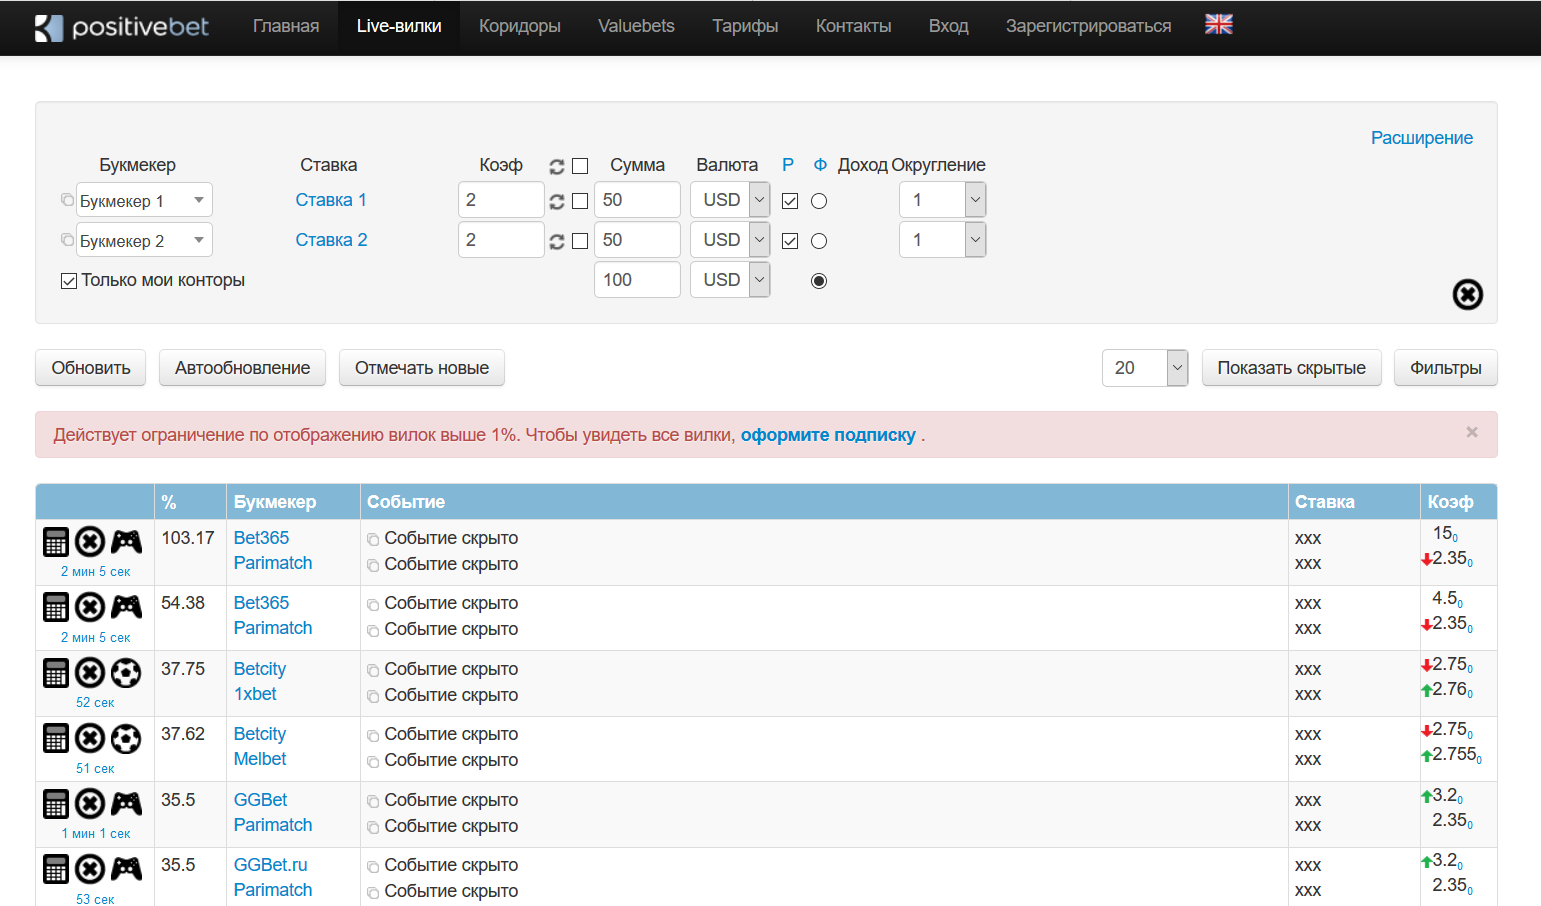Hide the GGBet Parimatch 35.5 row
The width and height of the screenshot is (1541, 906).
90,804
